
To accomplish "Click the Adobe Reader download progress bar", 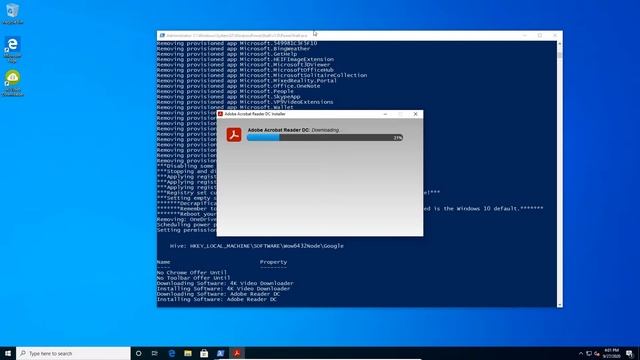I will [325, 138].
